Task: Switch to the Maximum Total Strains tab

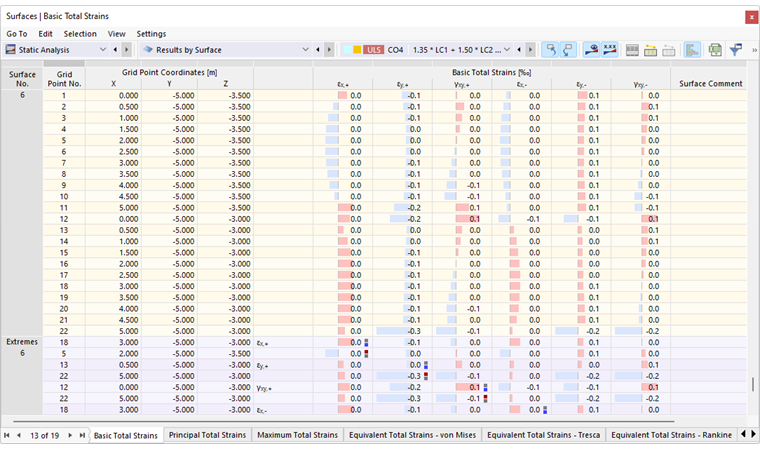Action: 297,435
